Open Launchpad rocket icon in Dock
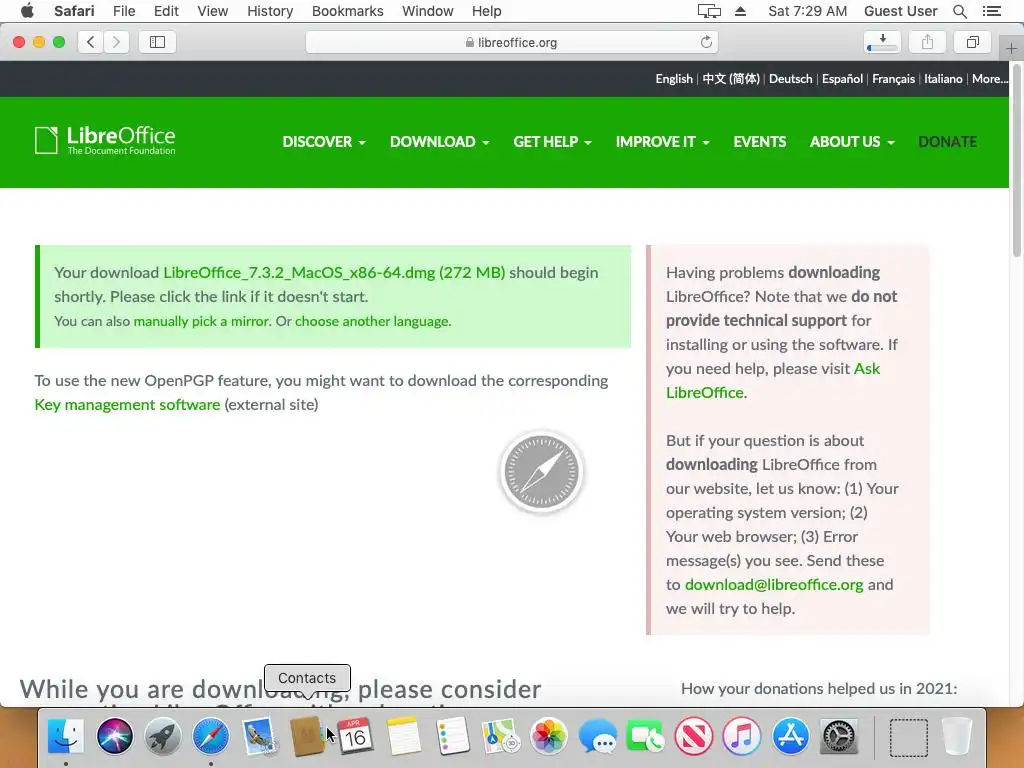The width and height of the screenshot is (1024, 768). pyautogui.click(x=163, y=736)
